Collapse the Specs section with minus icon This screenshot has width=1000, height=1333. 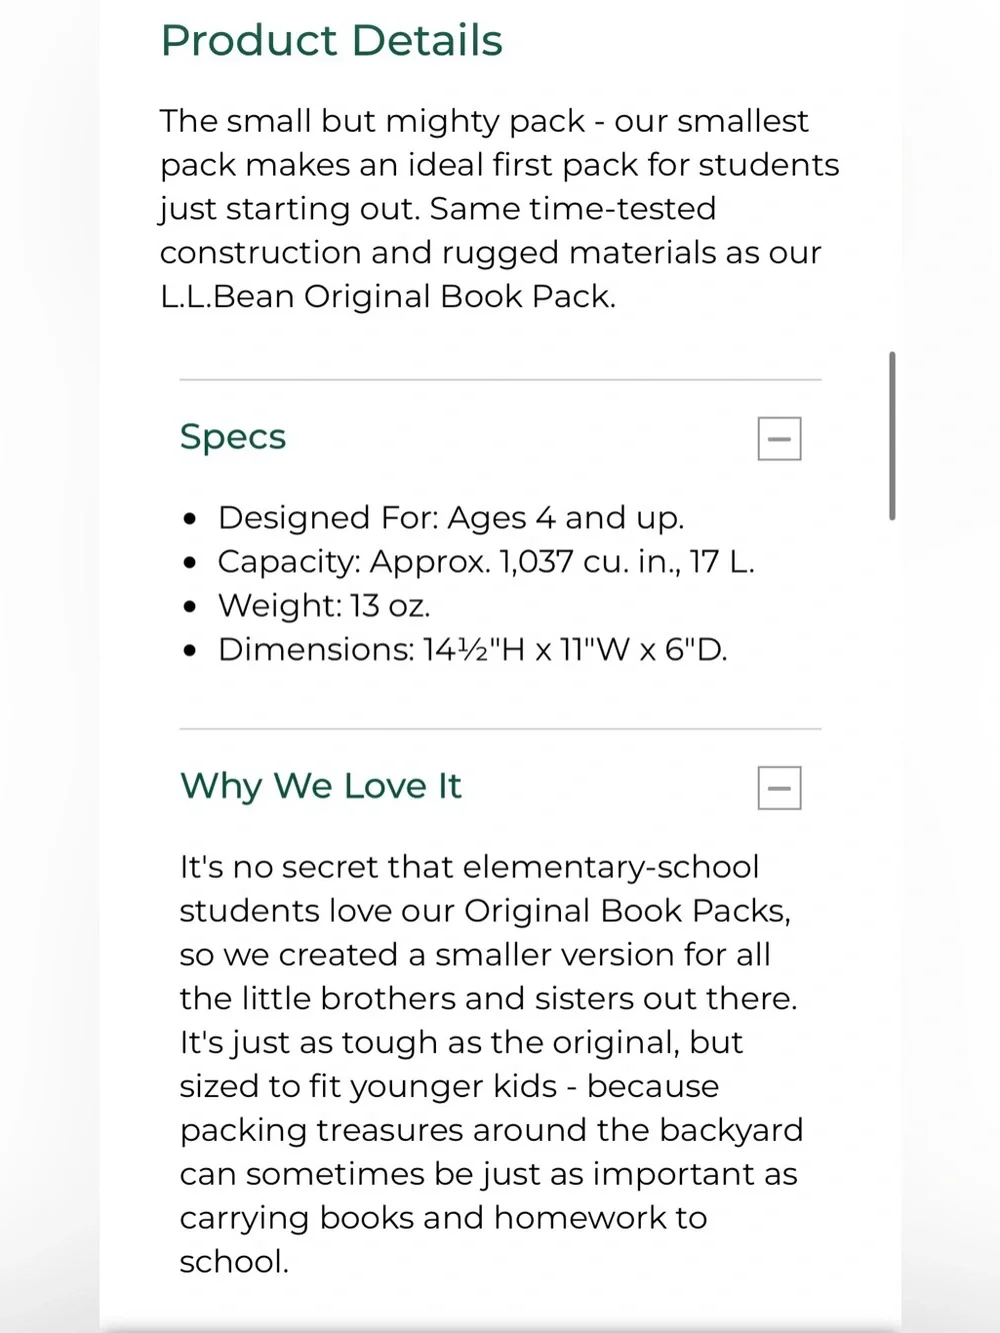click(x=779, y=439)
